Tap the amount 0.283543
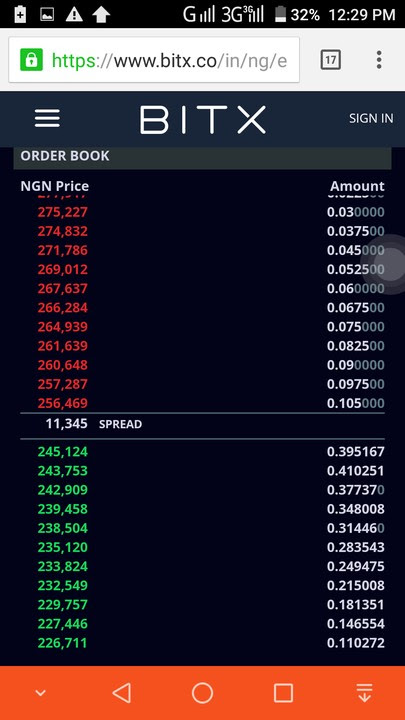 tap(356, 547)
